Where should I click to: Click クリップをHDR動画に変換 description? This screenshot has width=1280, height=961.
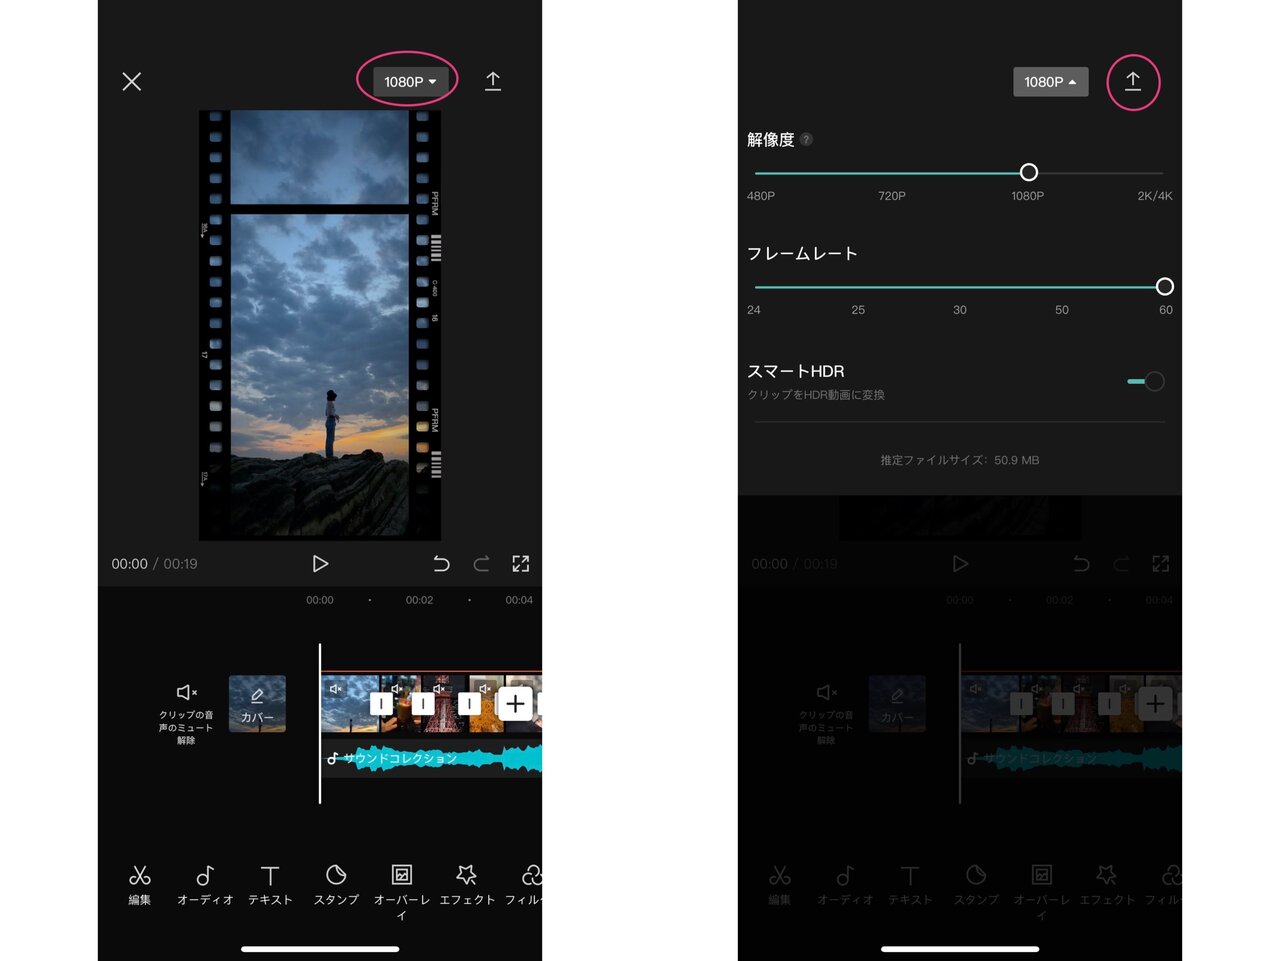[x=816, y=395]
